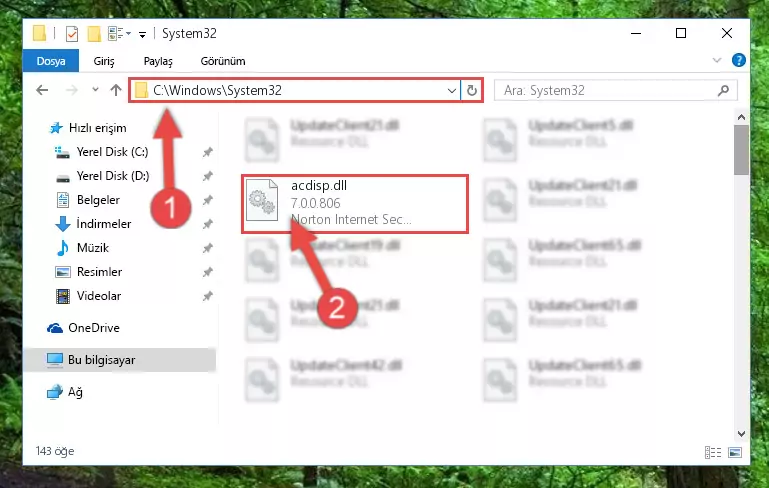This screenshot has height=488, width=769.
Task: Close the System32 window
Action: click(727, 33)
